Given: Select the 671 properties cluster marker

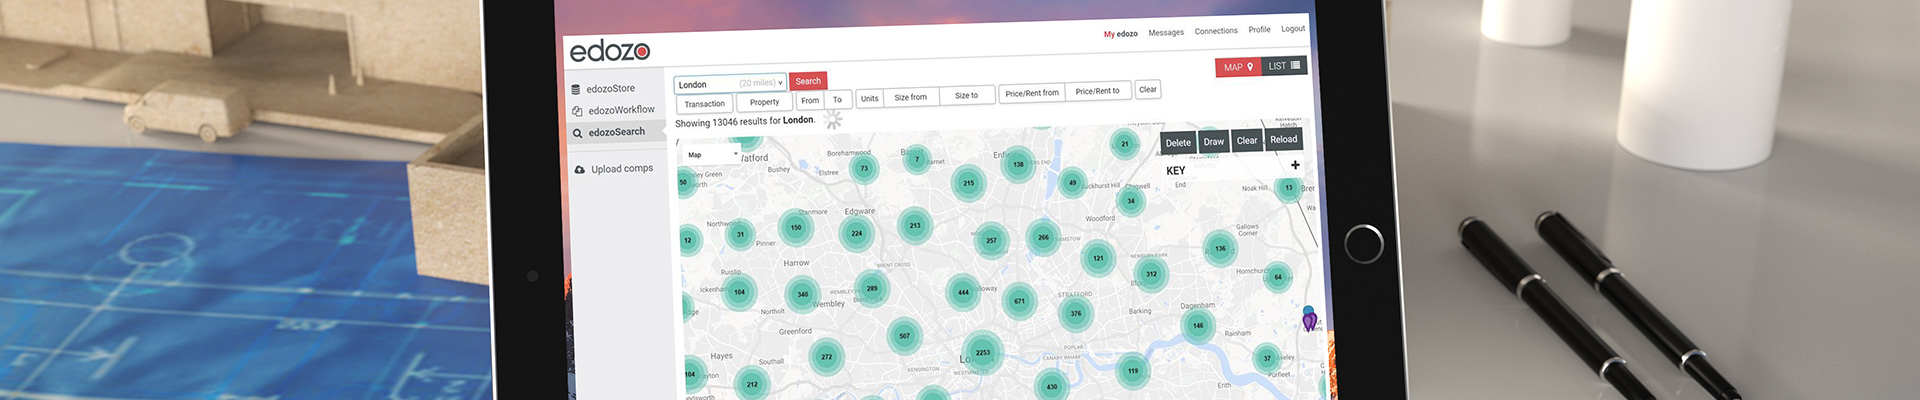Looking at the screenshot, I should [x=1019, y=300].
